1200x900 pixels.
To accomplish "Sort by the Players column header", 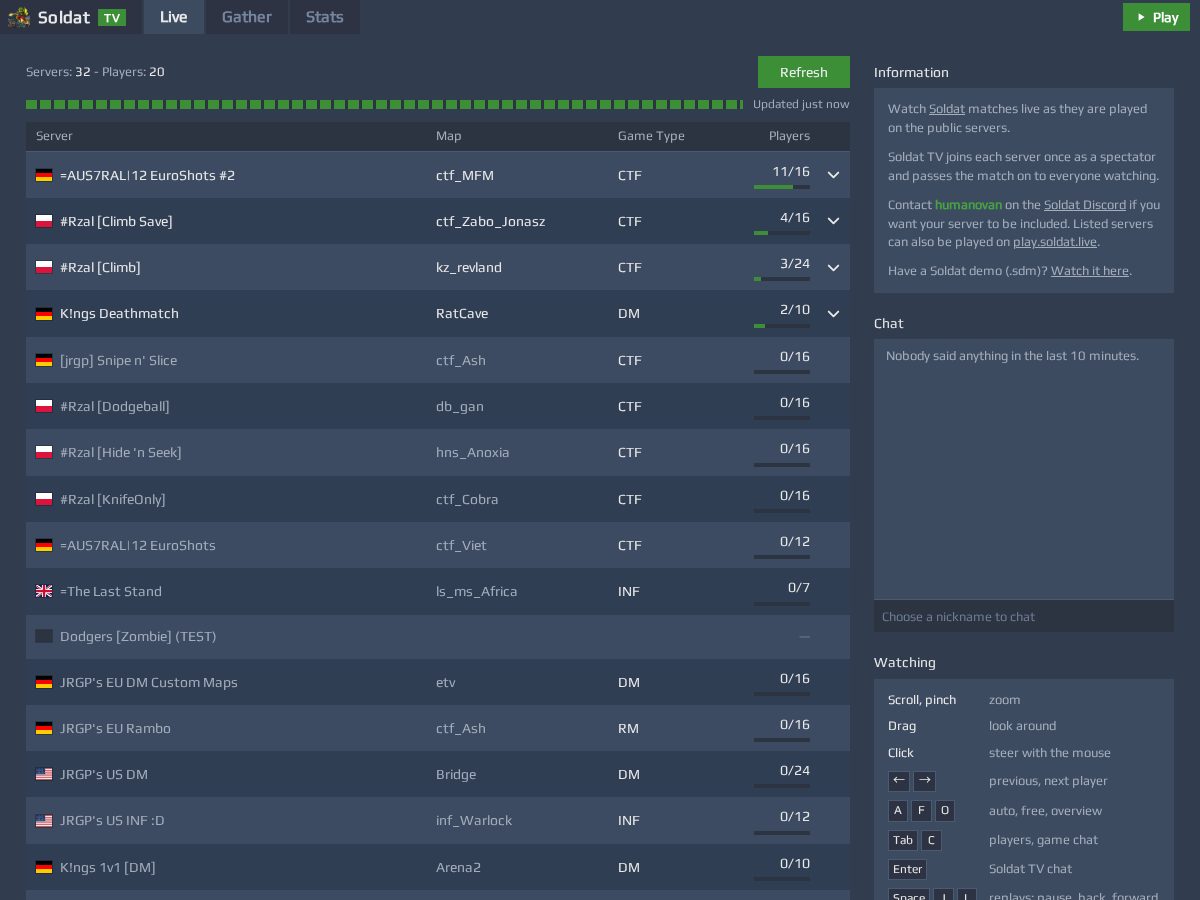I will (x=789, y=136).
